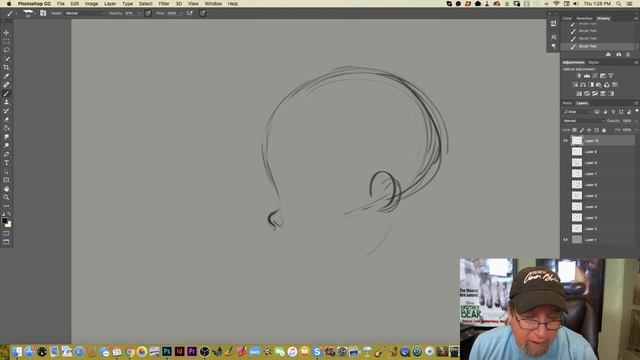
Task: Switch to the Swatches tab
Action: pos(584,18)
